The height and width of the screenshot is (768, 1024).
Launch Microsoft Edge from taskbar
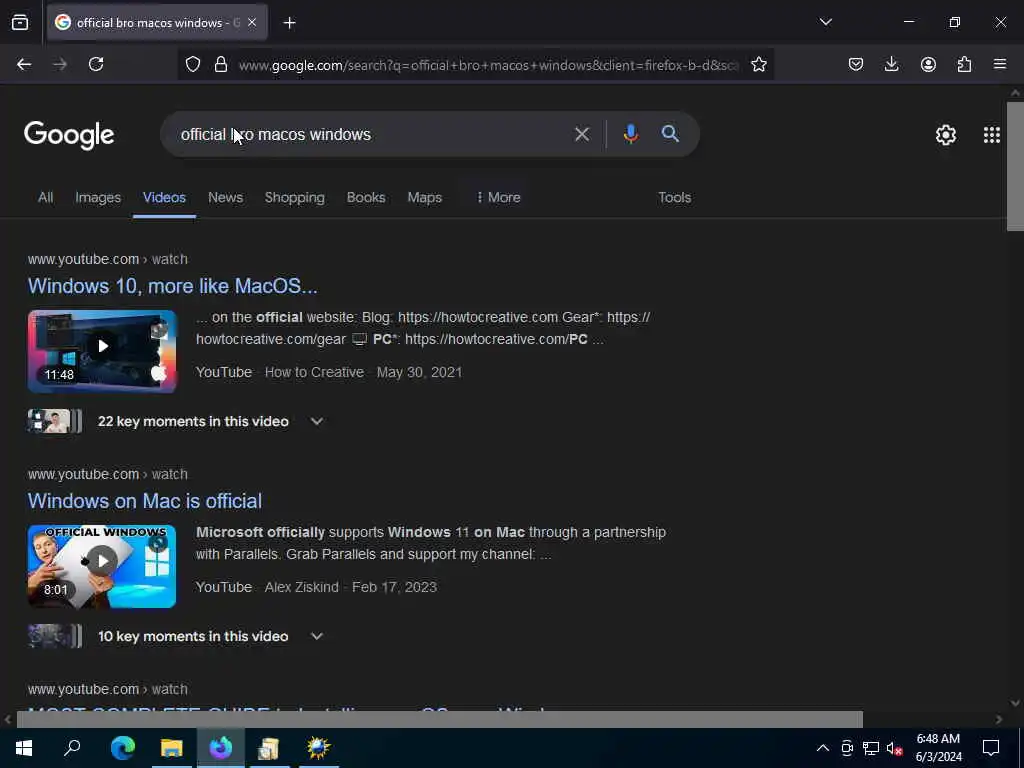point(122,748)
